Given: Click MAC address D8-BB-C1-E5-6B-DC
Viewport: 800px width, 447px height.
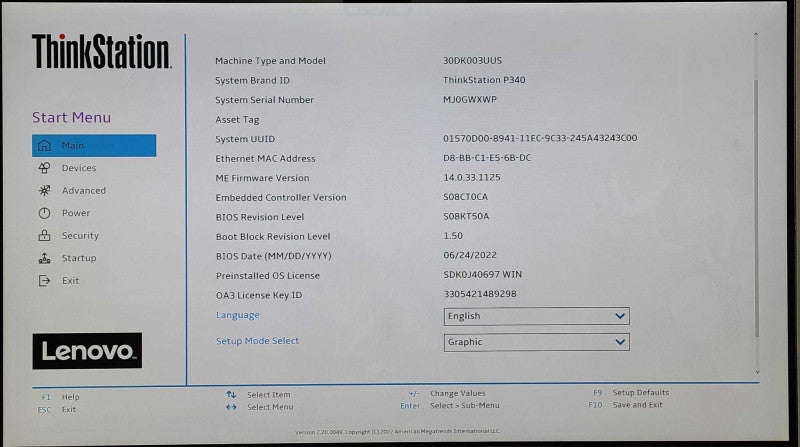Looking at the screenshot, I should point(487,158).
